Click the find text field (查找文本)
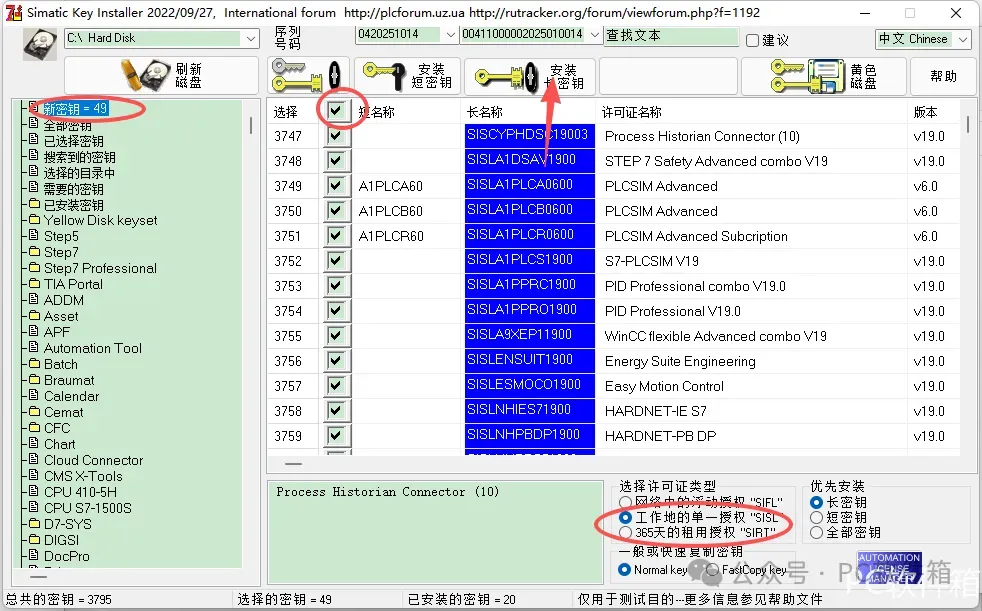The width and height of the screenshot is (982, 611). click(671, 36)
